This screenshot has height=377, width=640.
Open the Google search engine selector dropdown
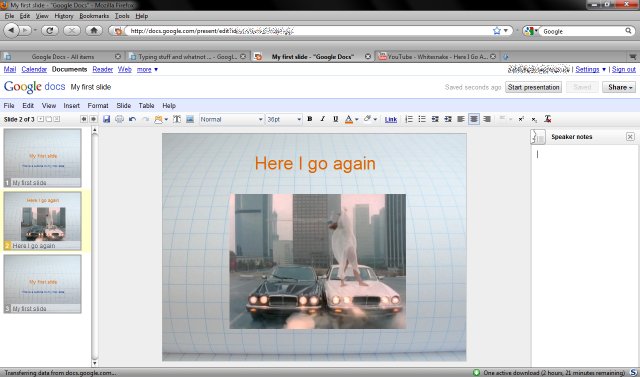[x=530, y=31]
